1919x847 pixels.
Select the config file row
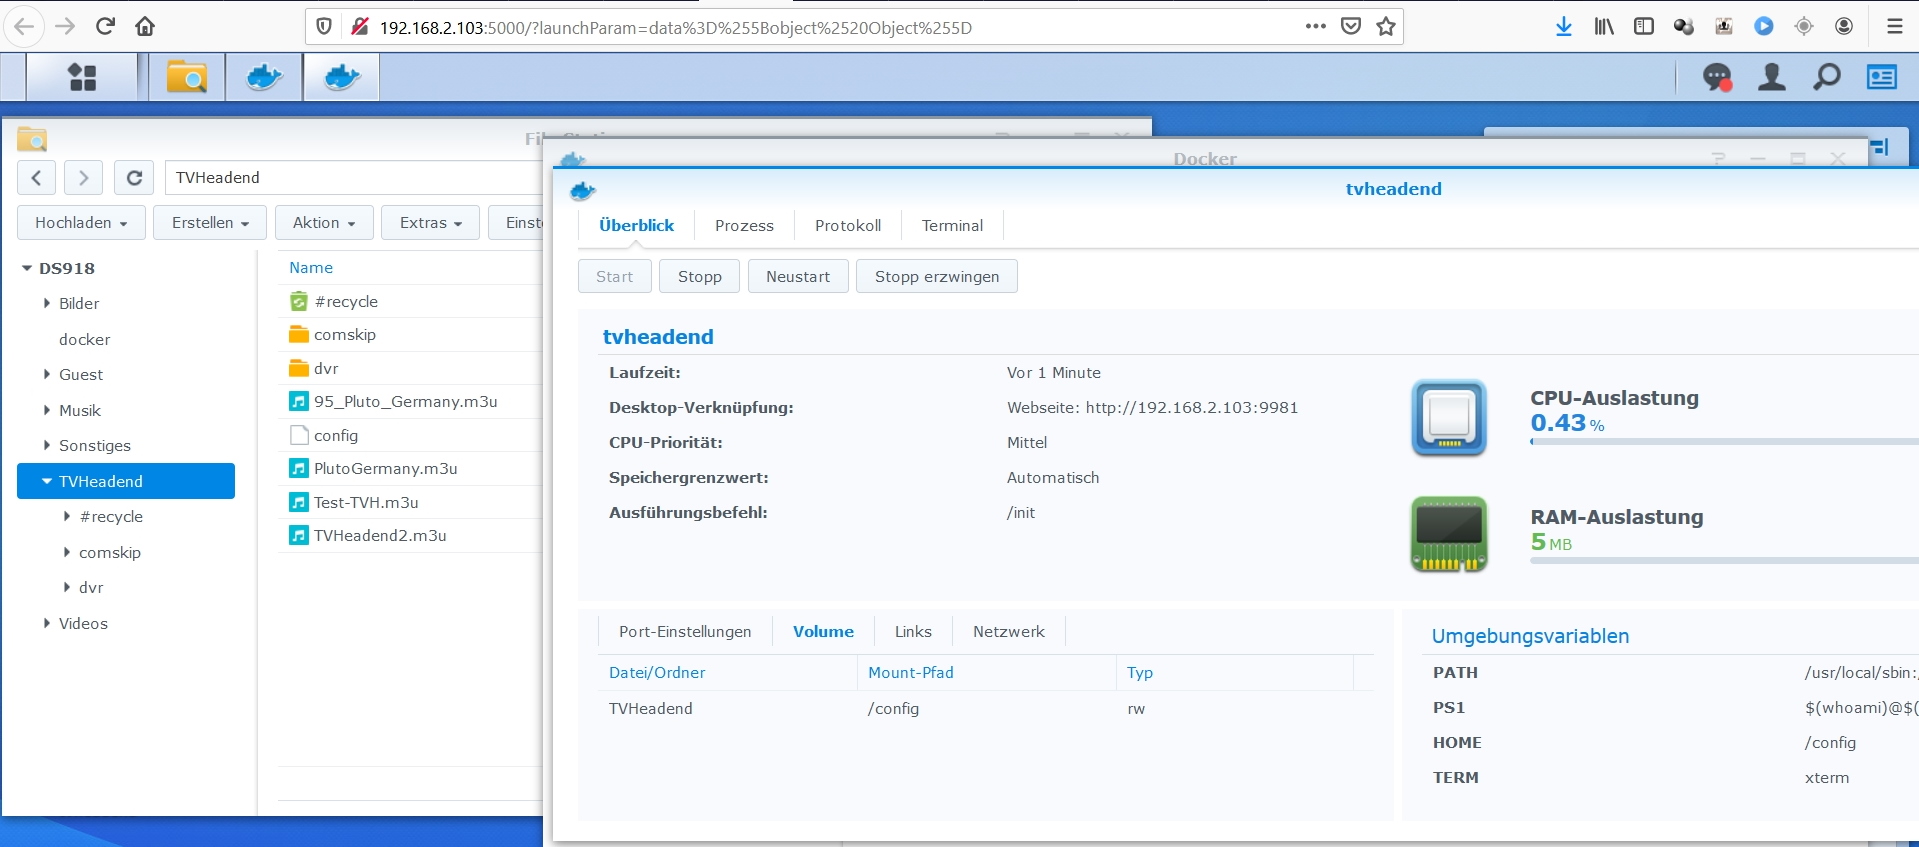click(x=410, y=436)
